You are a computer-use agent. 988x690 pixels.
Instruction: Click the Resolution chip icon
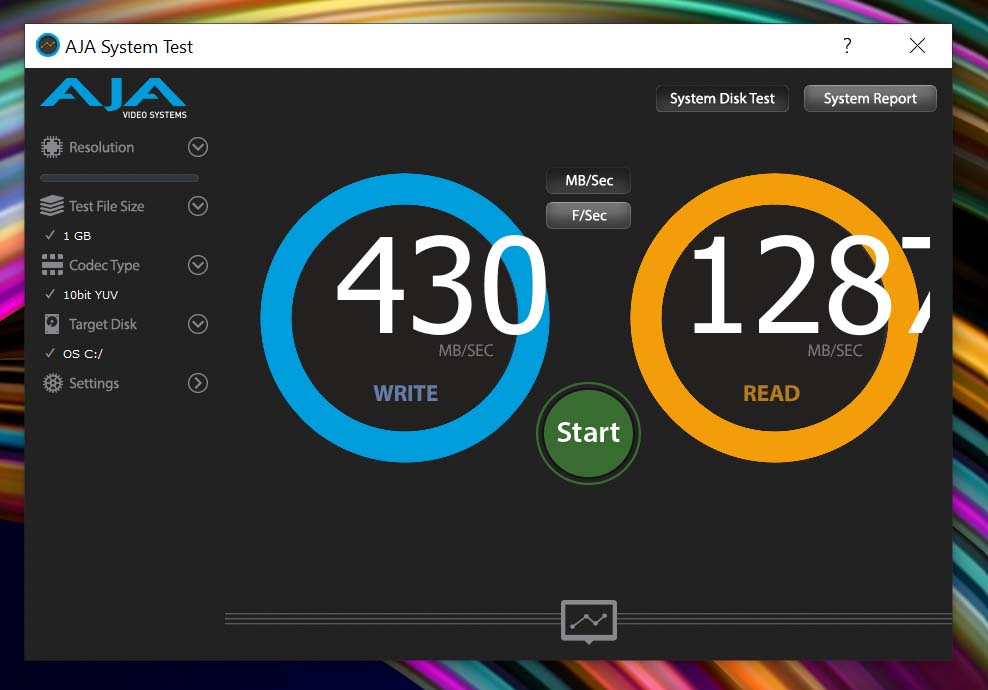52,147
